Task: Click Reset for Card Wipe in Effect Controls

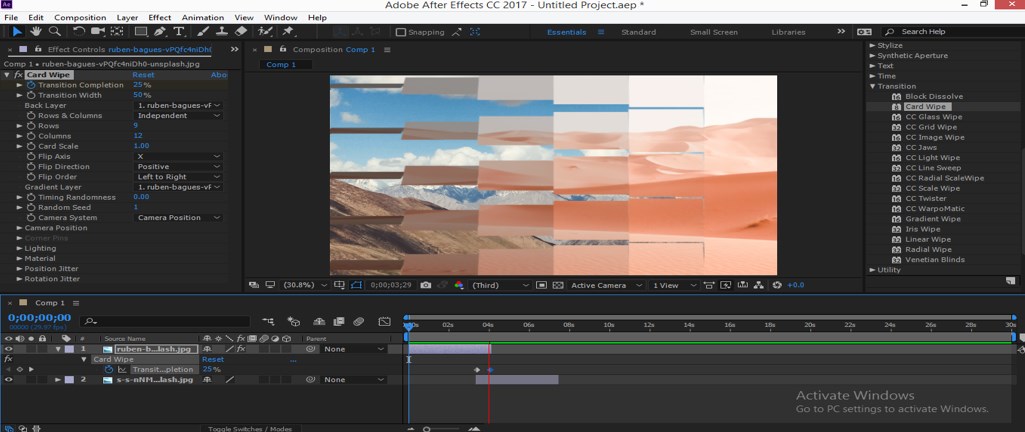Action: pos(143,75)
